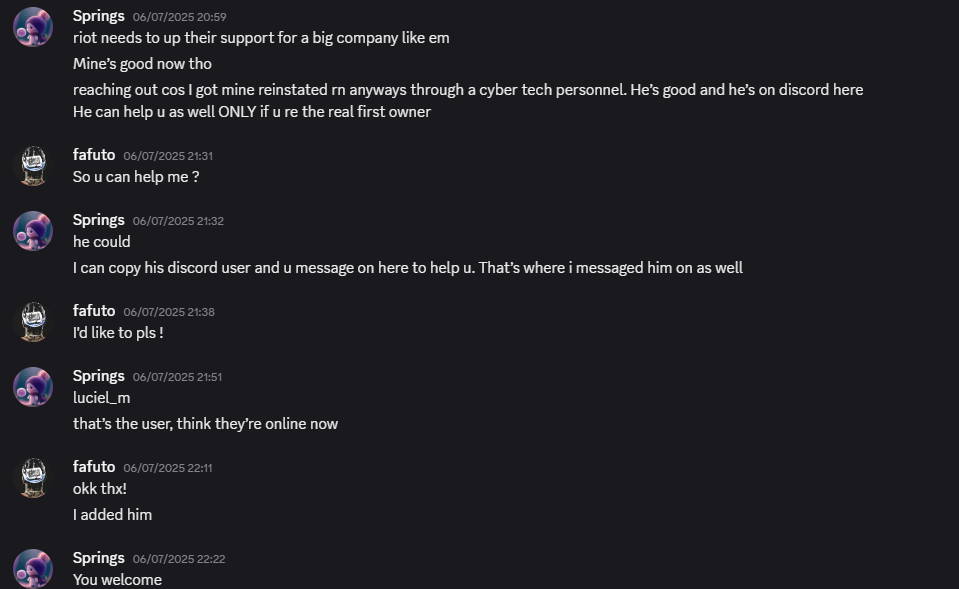Viewport: 959px width, 589px height.
Task: Click Springs' avatar beside the 20:59 message
Action: point(33,27)
